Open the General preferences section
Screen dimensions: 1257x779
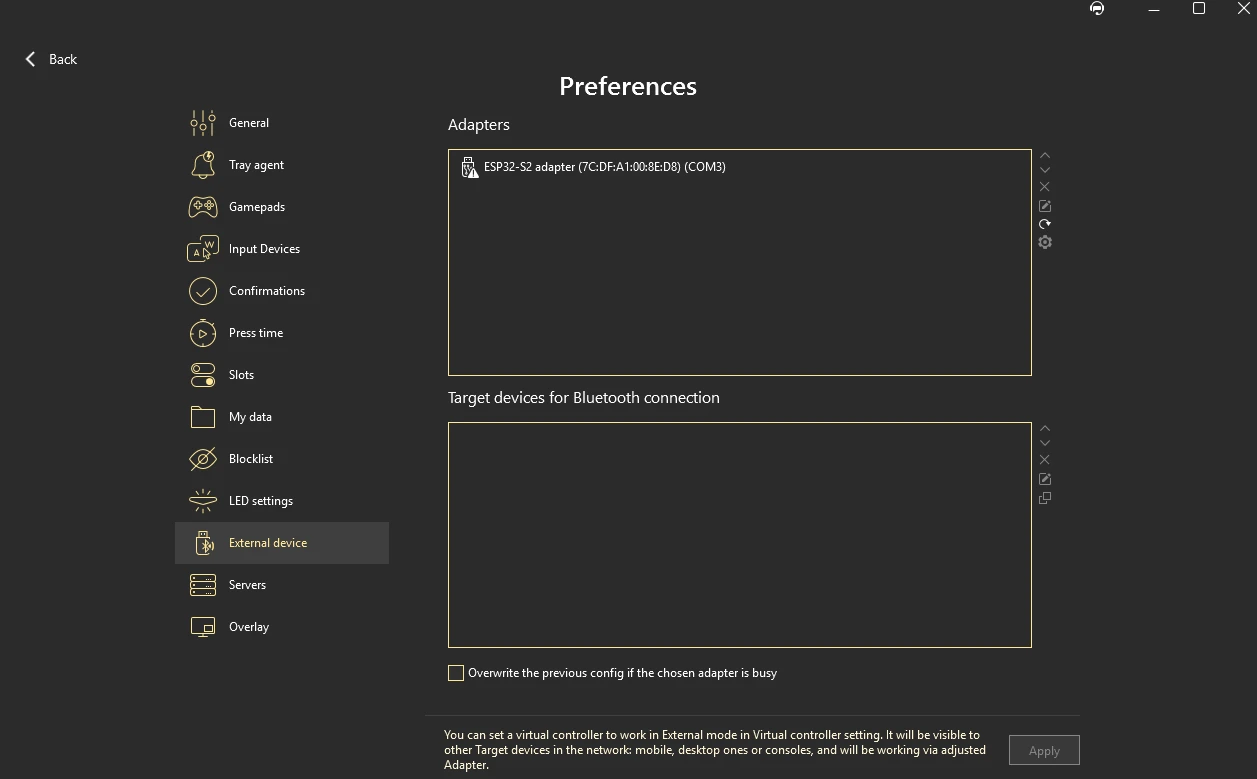click(x=281, y=123)
